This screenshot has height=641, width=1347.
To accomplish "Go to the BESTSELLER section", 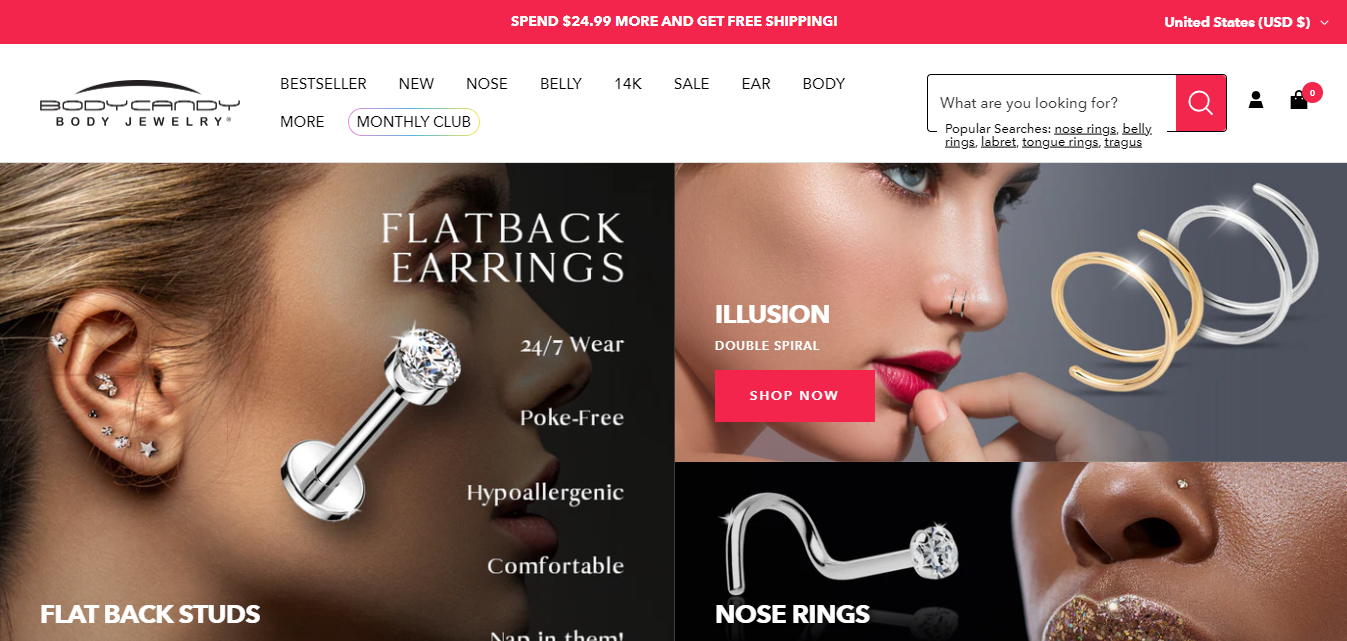I will [323, 84].
